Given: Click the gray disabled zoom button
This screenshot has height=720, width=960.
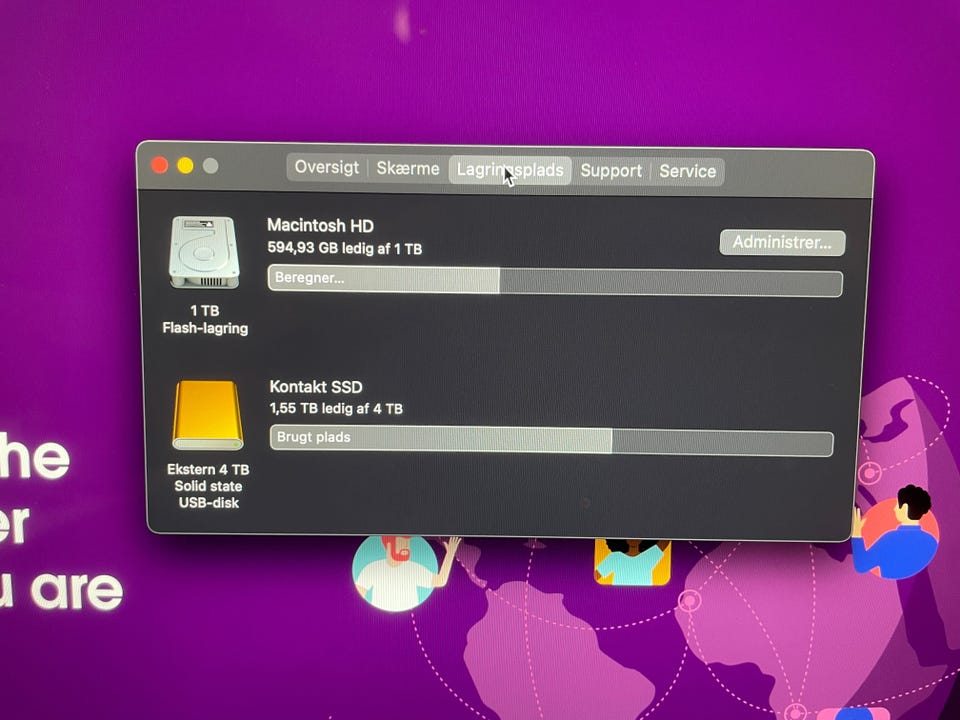Looking at the screenshot, I should 211,166.
